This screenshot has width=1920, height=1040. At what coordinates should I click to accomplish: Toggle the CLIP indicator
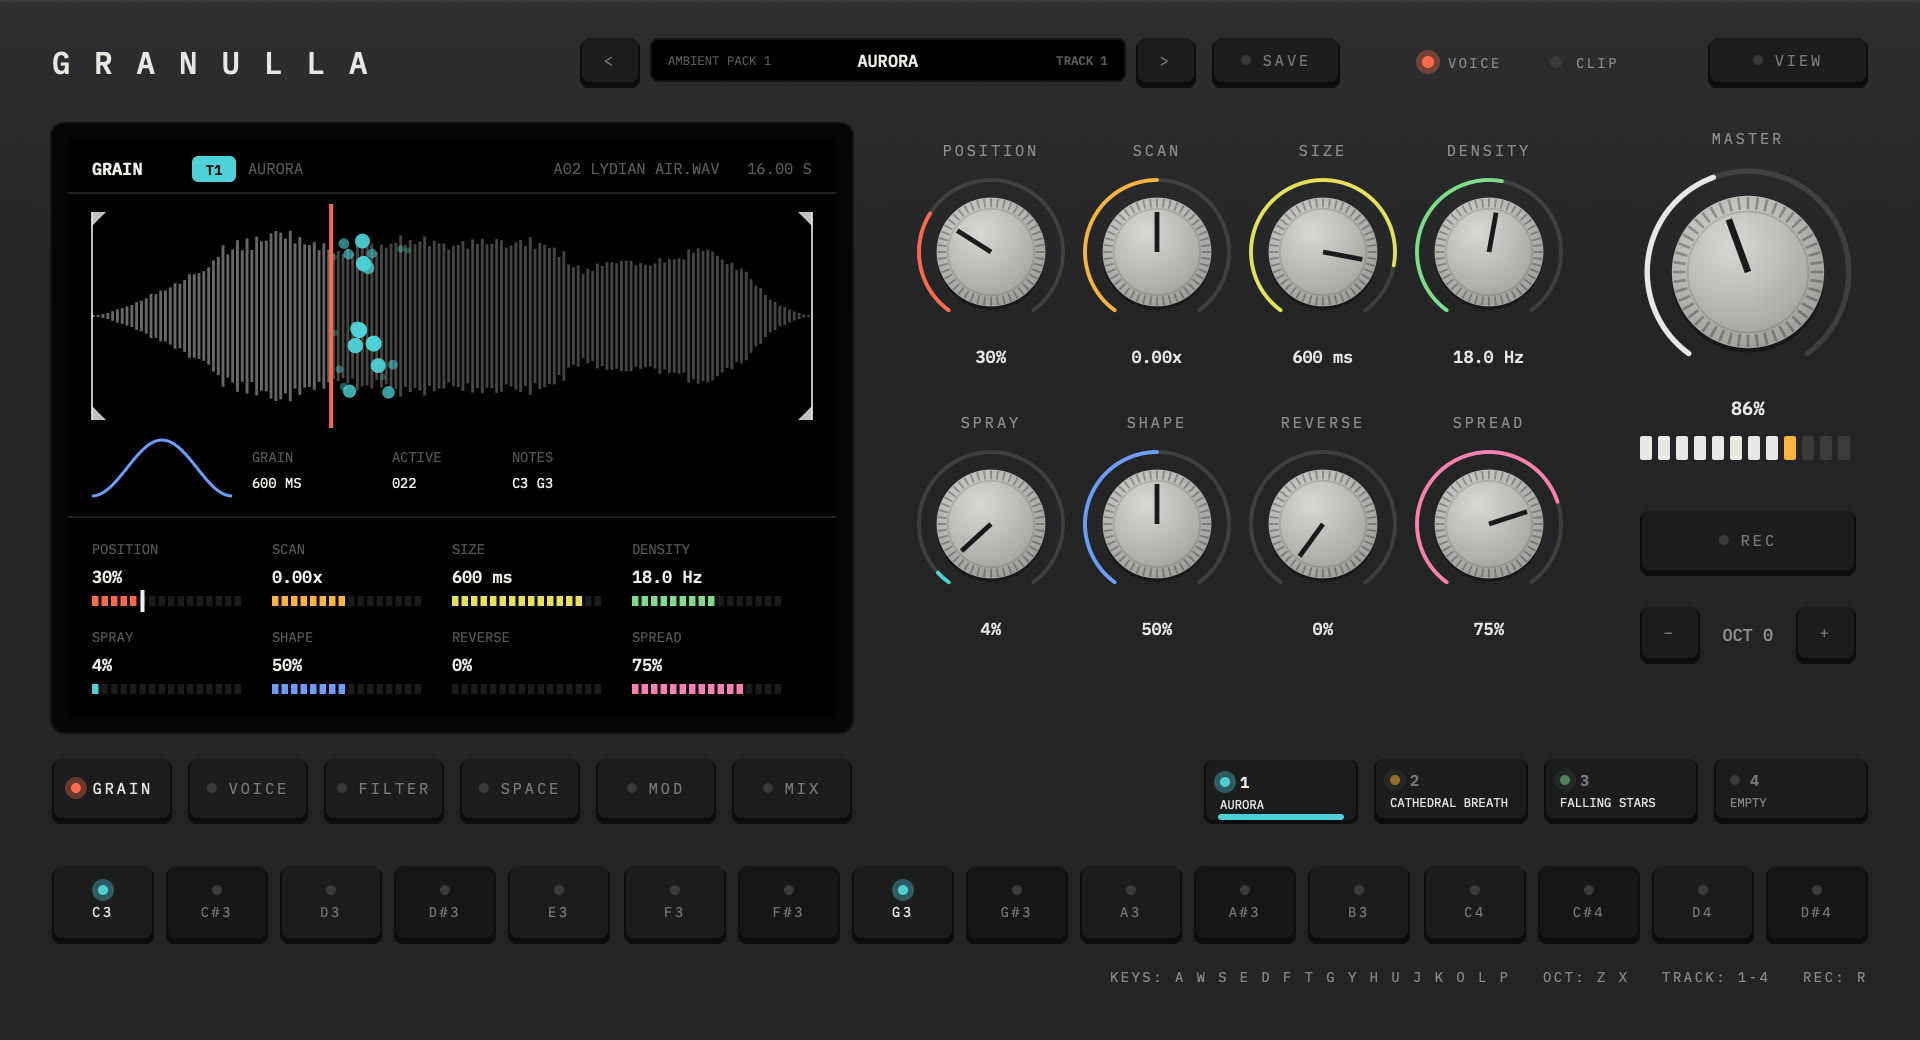pos(1584,63)
